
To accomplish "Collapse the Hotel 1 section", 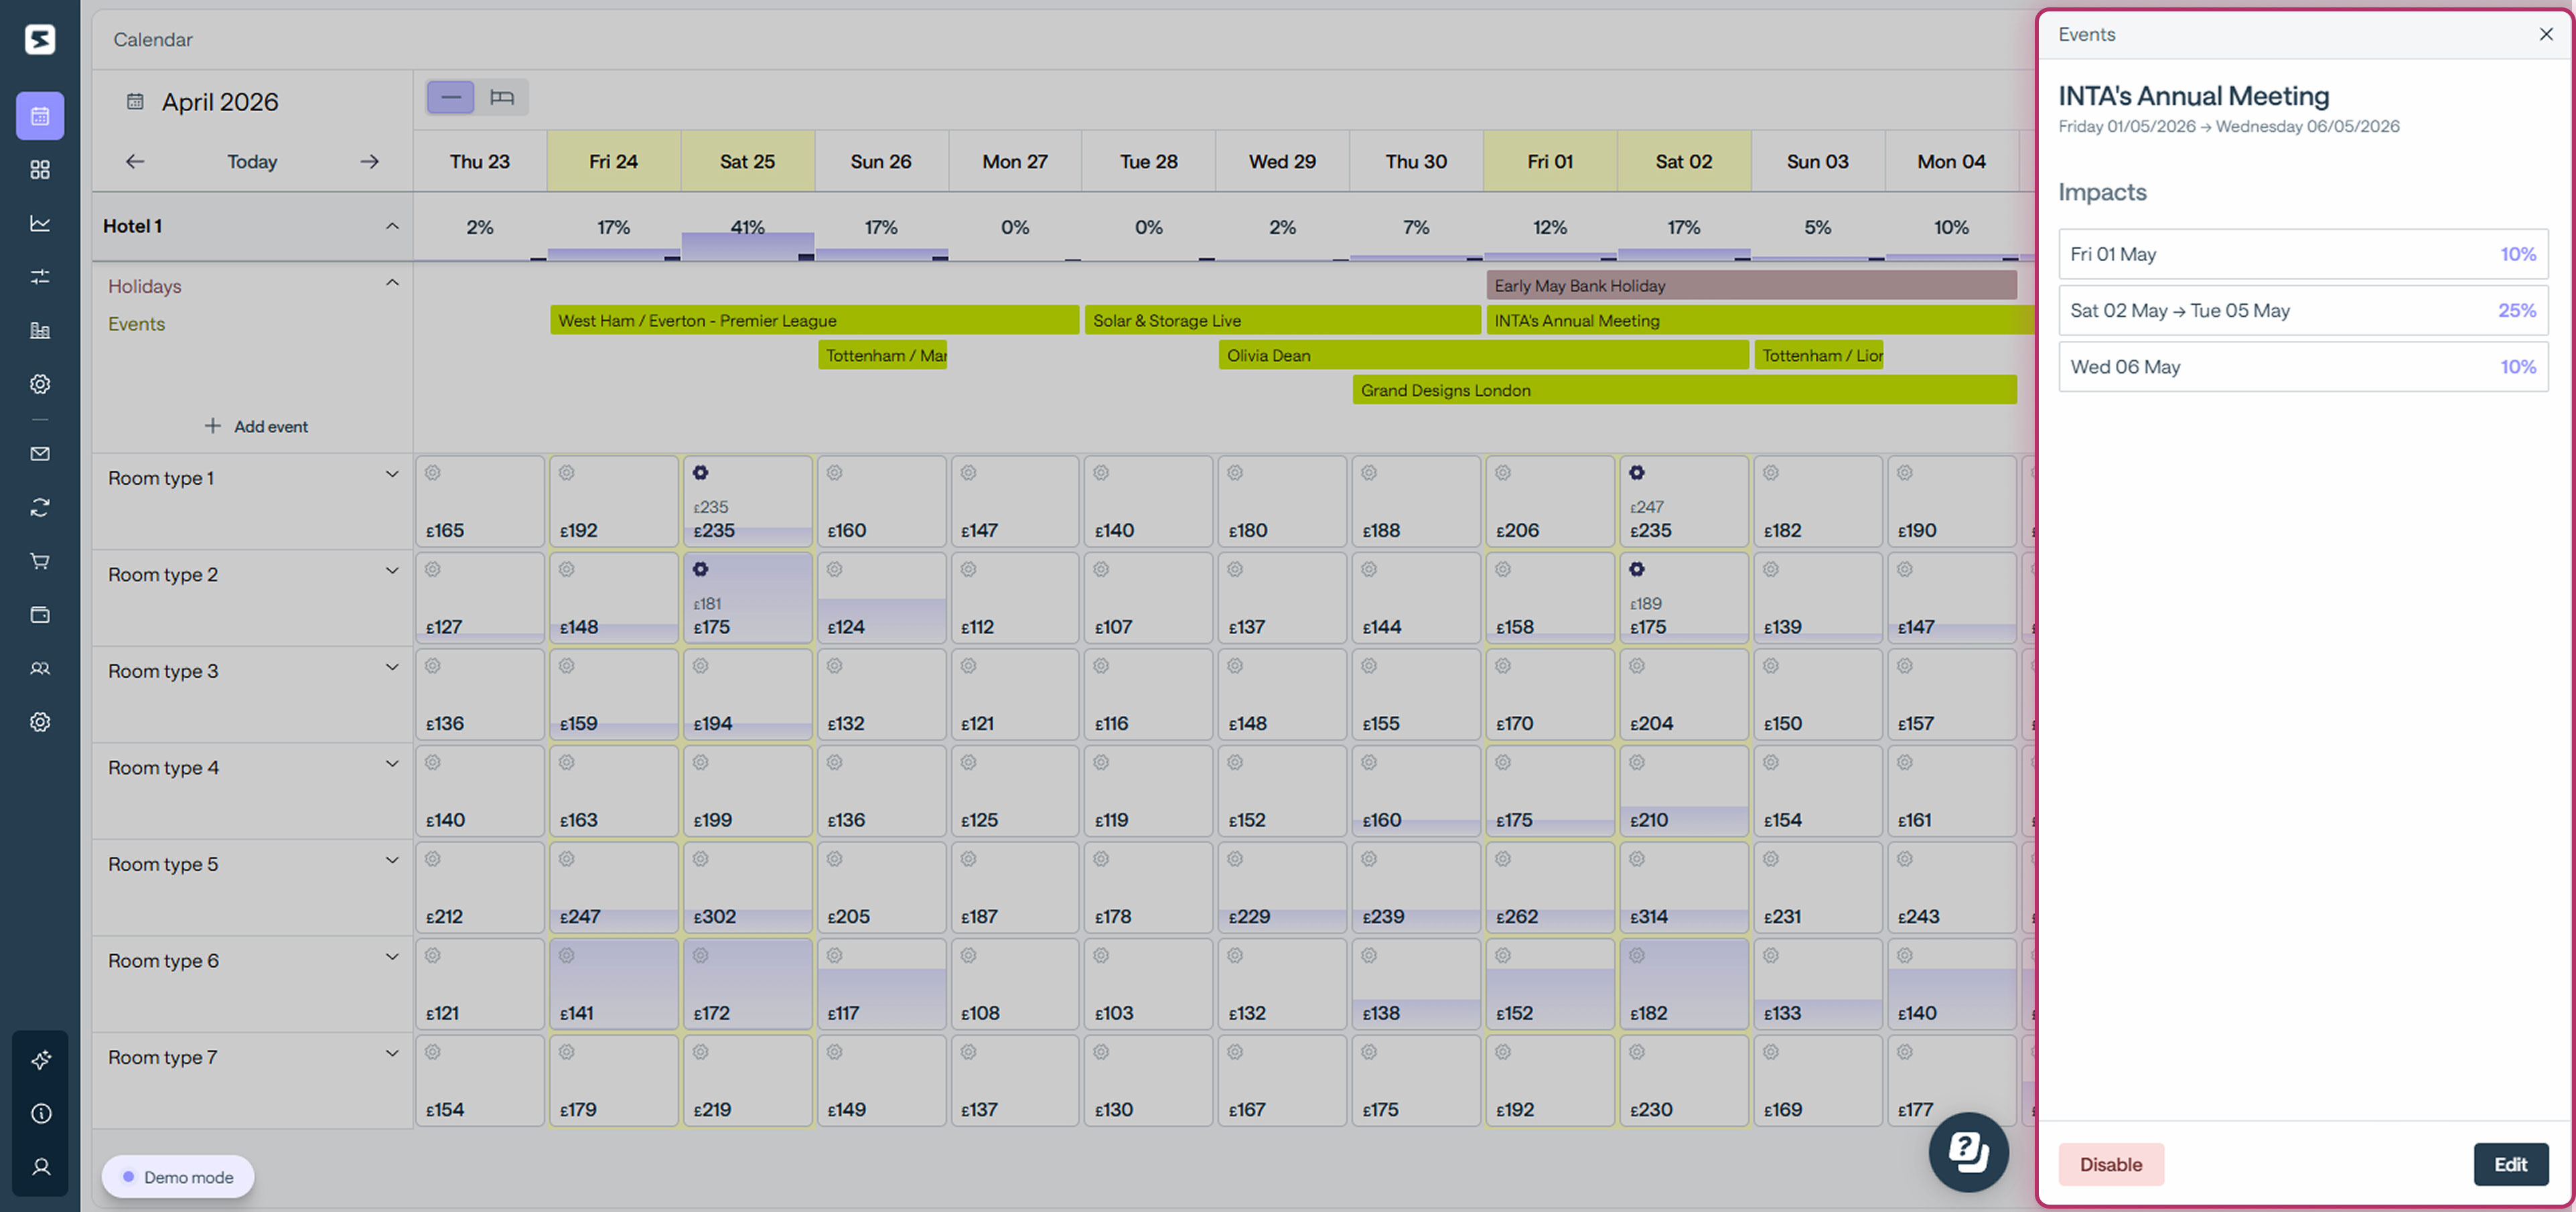I will coord(392,226).
